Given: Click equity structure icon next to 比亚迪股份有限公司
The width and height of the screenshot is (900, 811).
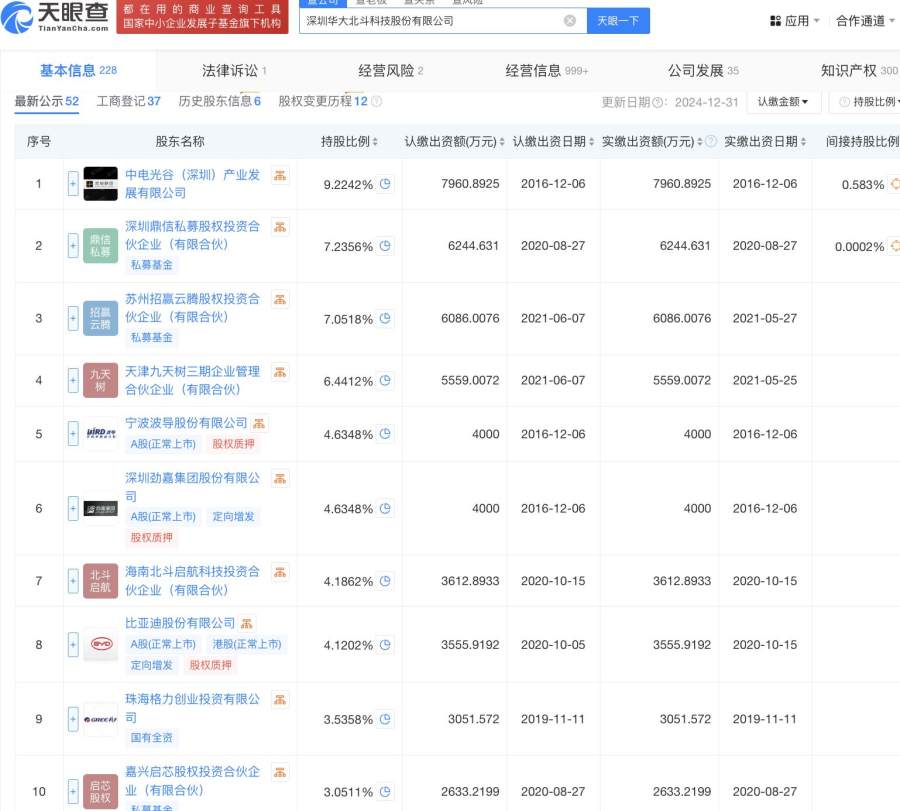Looking at the screenshot, I should click(x=247, y=624).
